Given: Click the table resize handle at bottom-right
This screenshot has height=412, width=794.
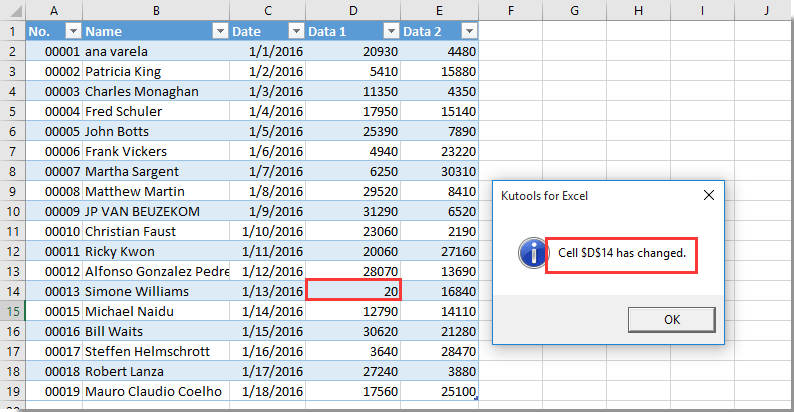Looking at the screenshot, I should click(477, 399).
